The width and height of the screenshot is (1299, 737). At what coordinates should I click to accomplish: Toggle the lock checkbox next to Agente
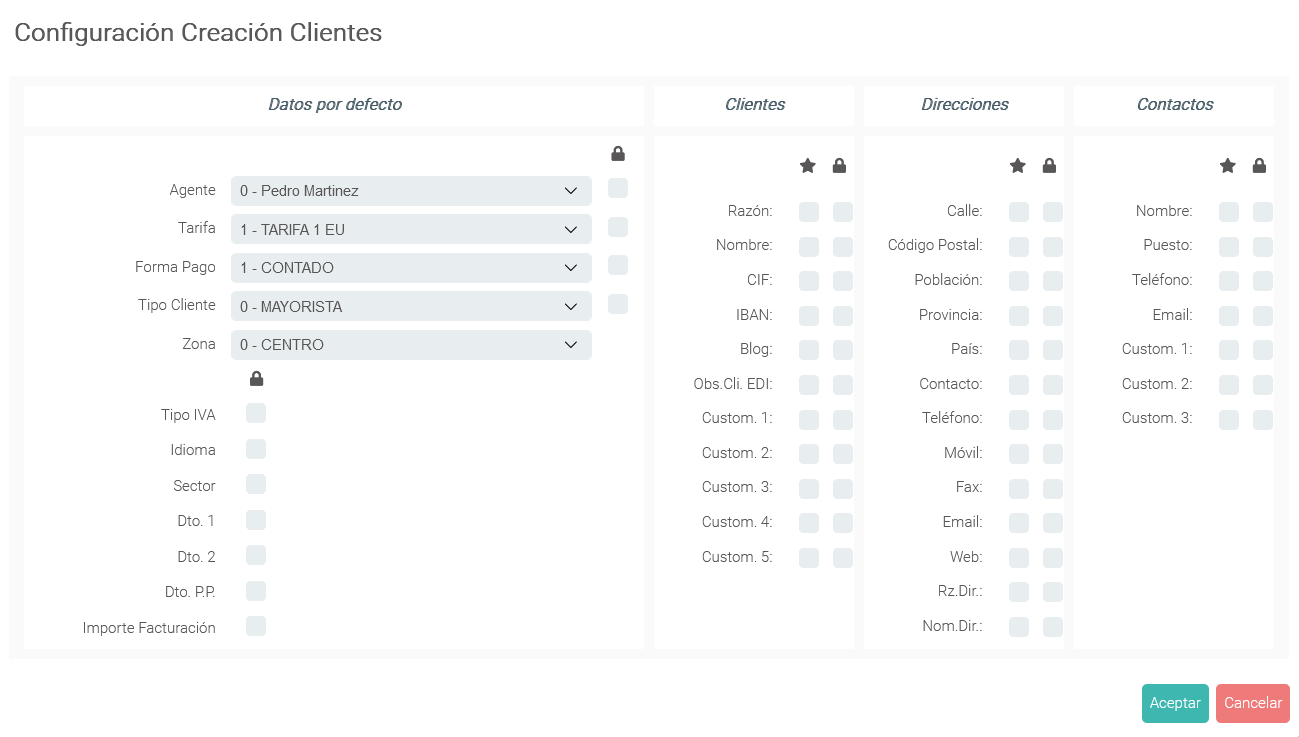(x=618, y=188)
